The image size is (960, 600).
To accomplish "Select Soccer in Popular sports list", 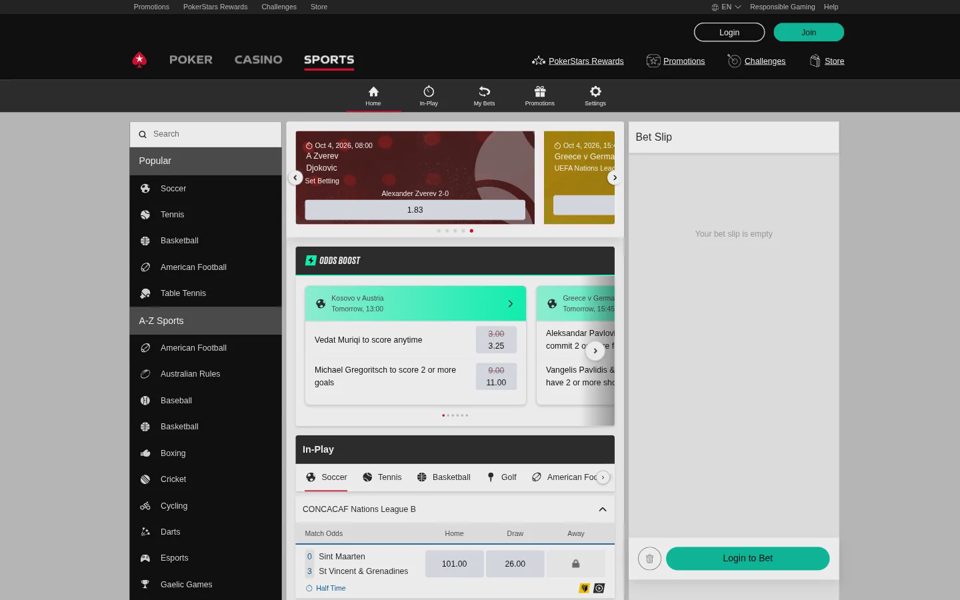I will 205,189.
